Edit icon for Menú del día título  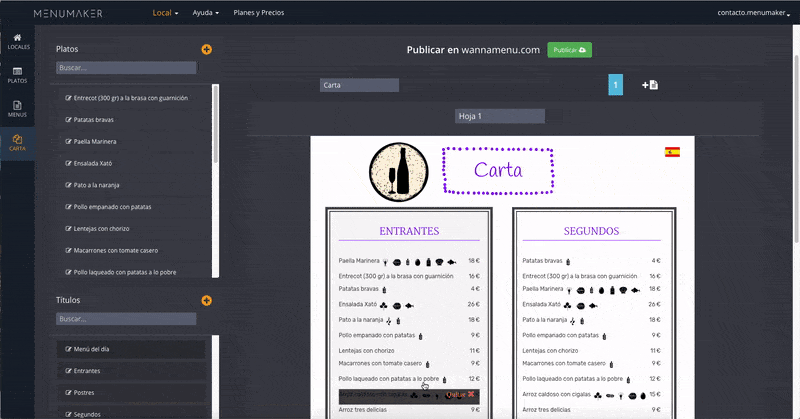click(x=68, y=349)
